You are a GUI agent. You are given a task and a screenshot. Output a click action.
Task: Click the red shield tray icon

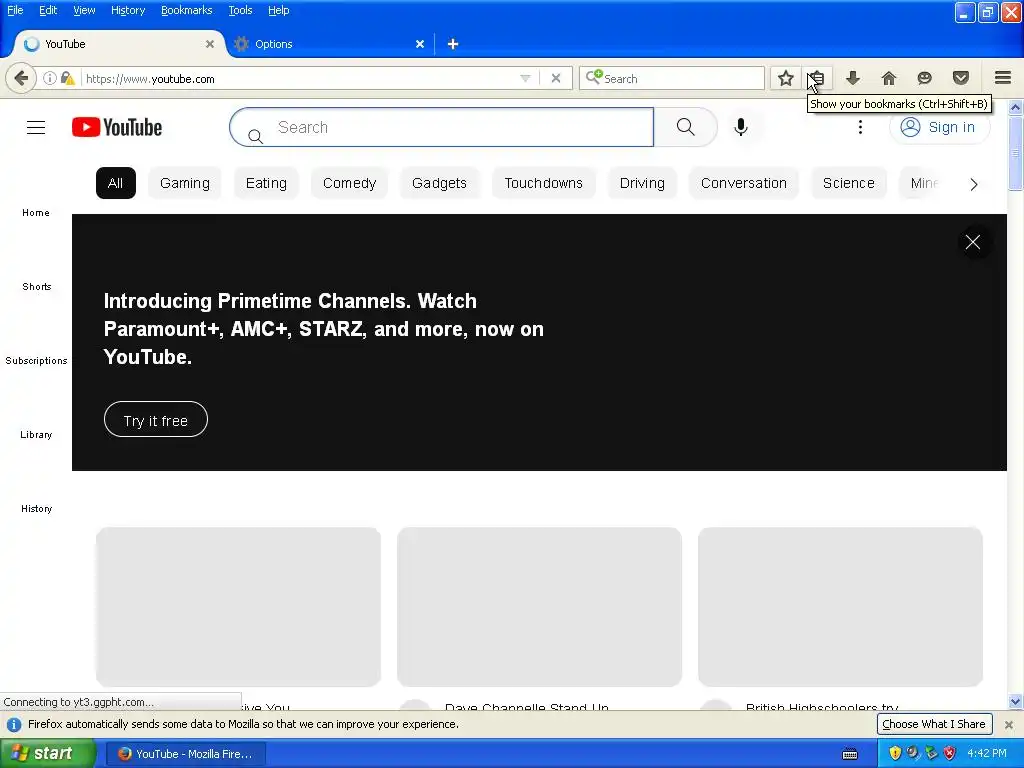950,753
